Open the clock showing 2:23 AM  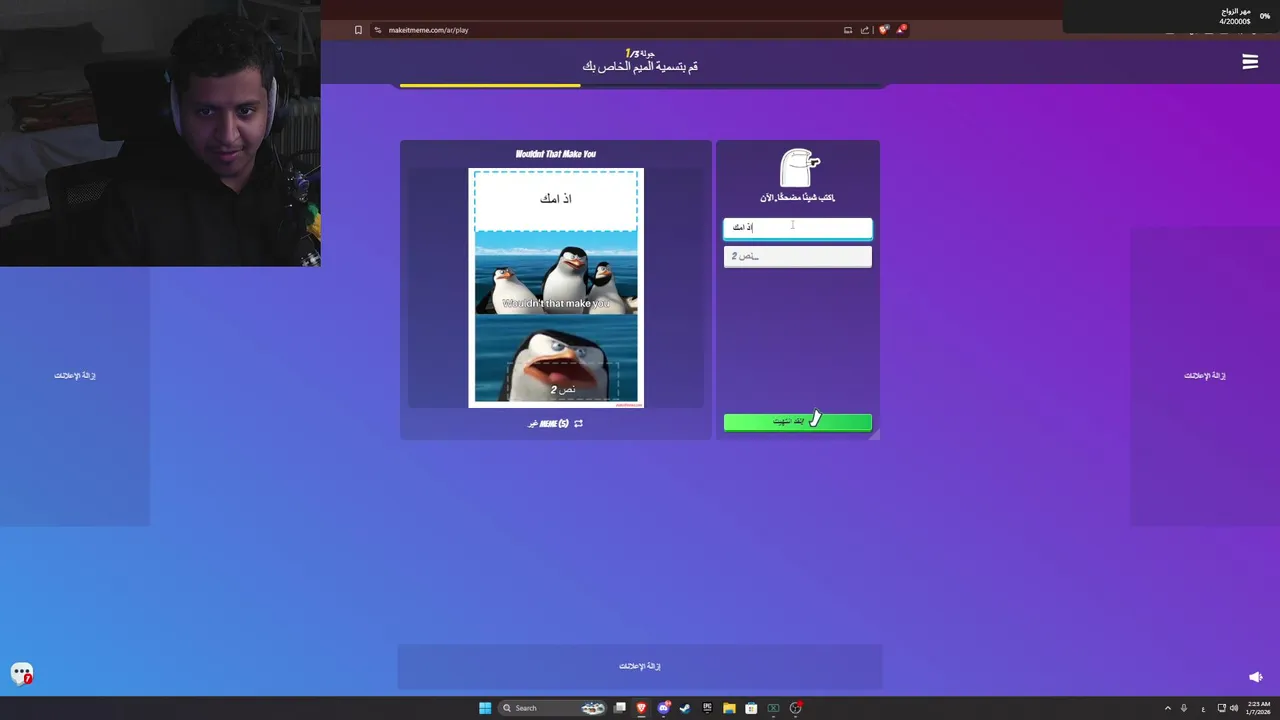(1256, 708)
